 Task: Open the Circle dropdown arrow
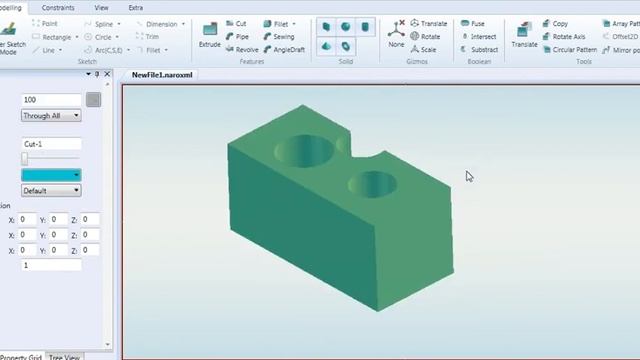pyautogui.click(x=117, y=37)
